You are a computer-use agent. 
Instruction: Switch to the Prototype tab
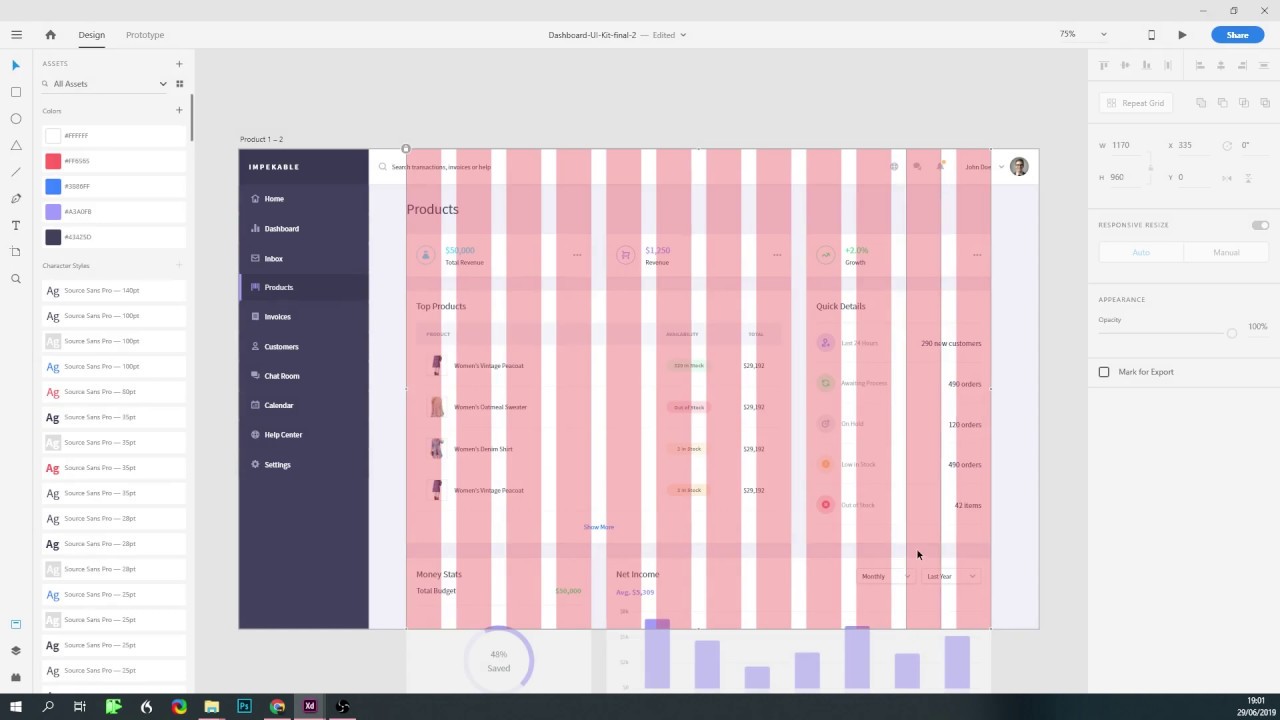click(145, 35)
